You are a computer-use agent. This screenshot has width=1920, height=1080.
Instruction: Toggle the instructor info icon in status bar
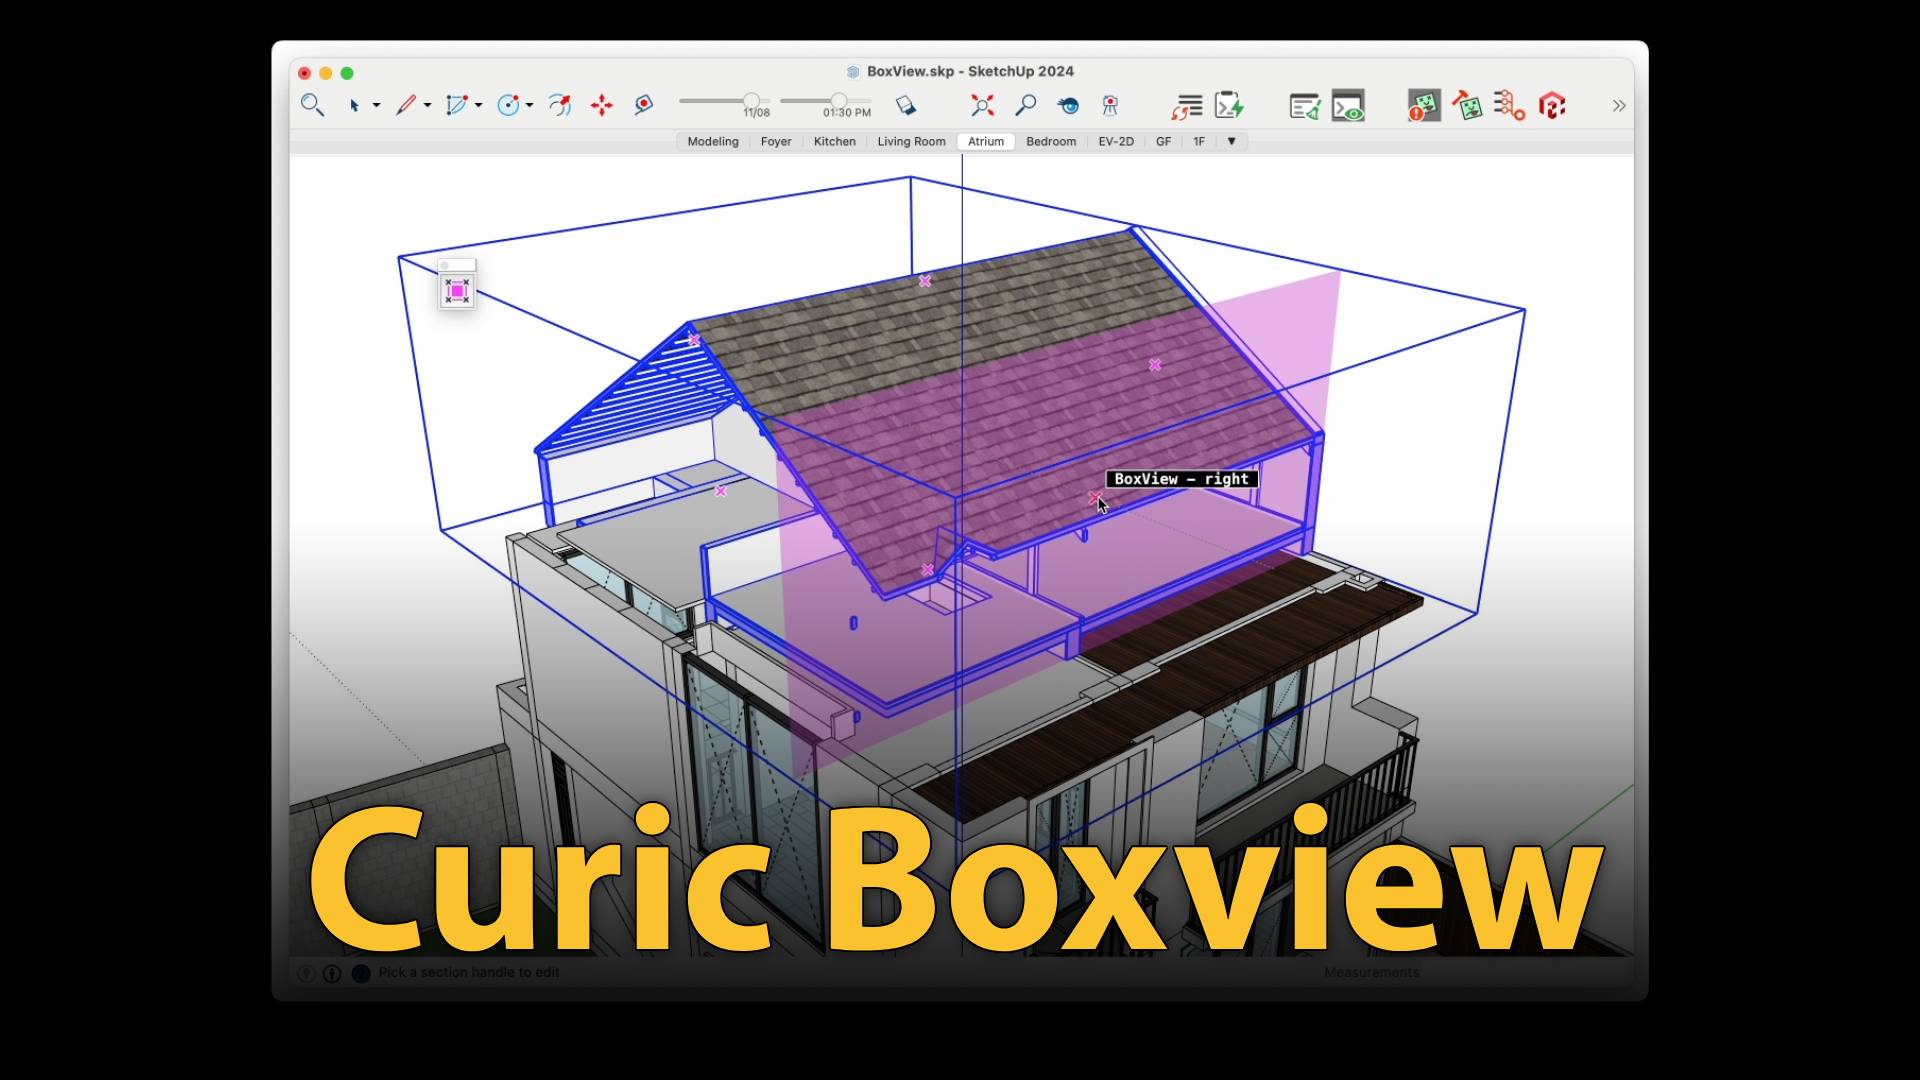(x=332, y=973)
